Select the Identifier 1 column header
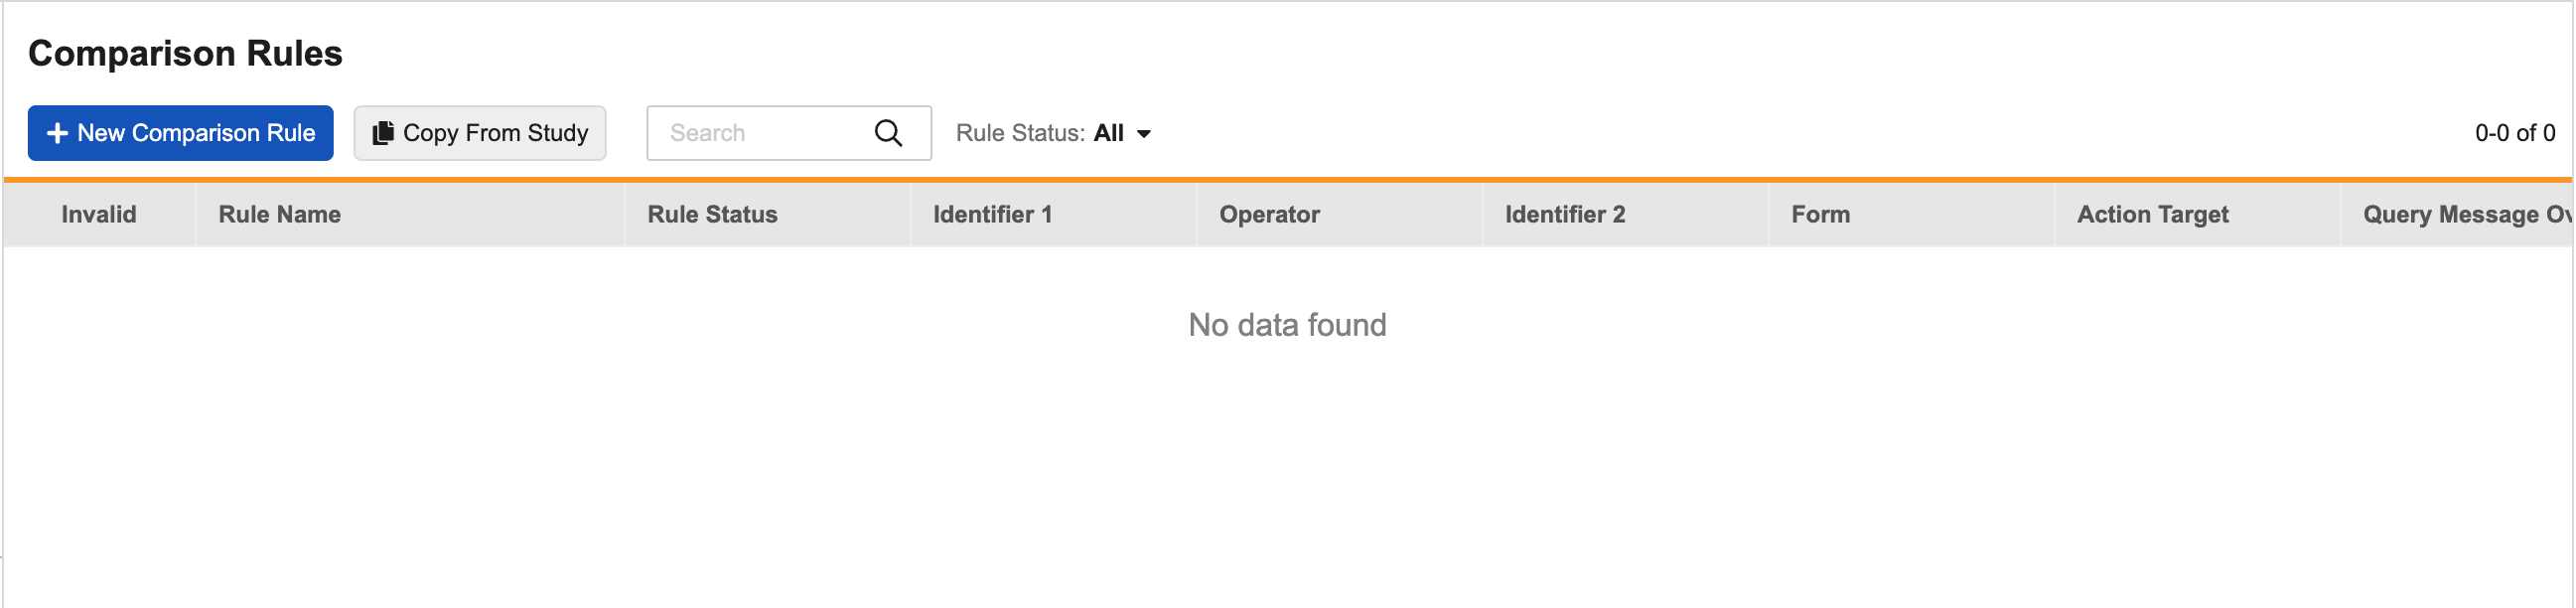Image resolution: width=2576 pixels, height=608 pixels. pos(992,214)
